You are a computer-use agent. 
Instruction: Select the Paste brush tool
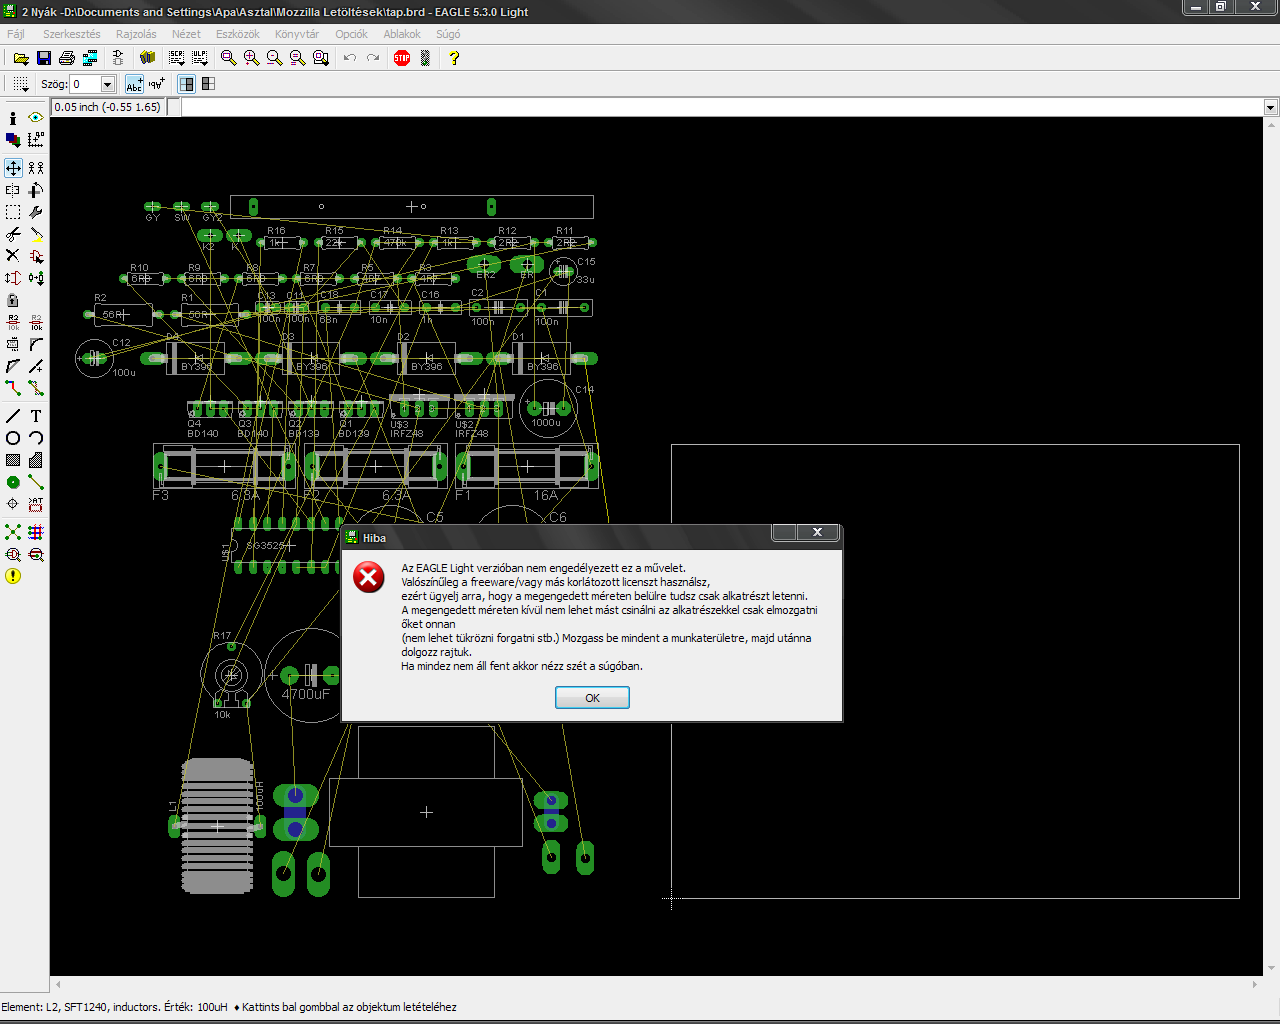coord(36,234)
